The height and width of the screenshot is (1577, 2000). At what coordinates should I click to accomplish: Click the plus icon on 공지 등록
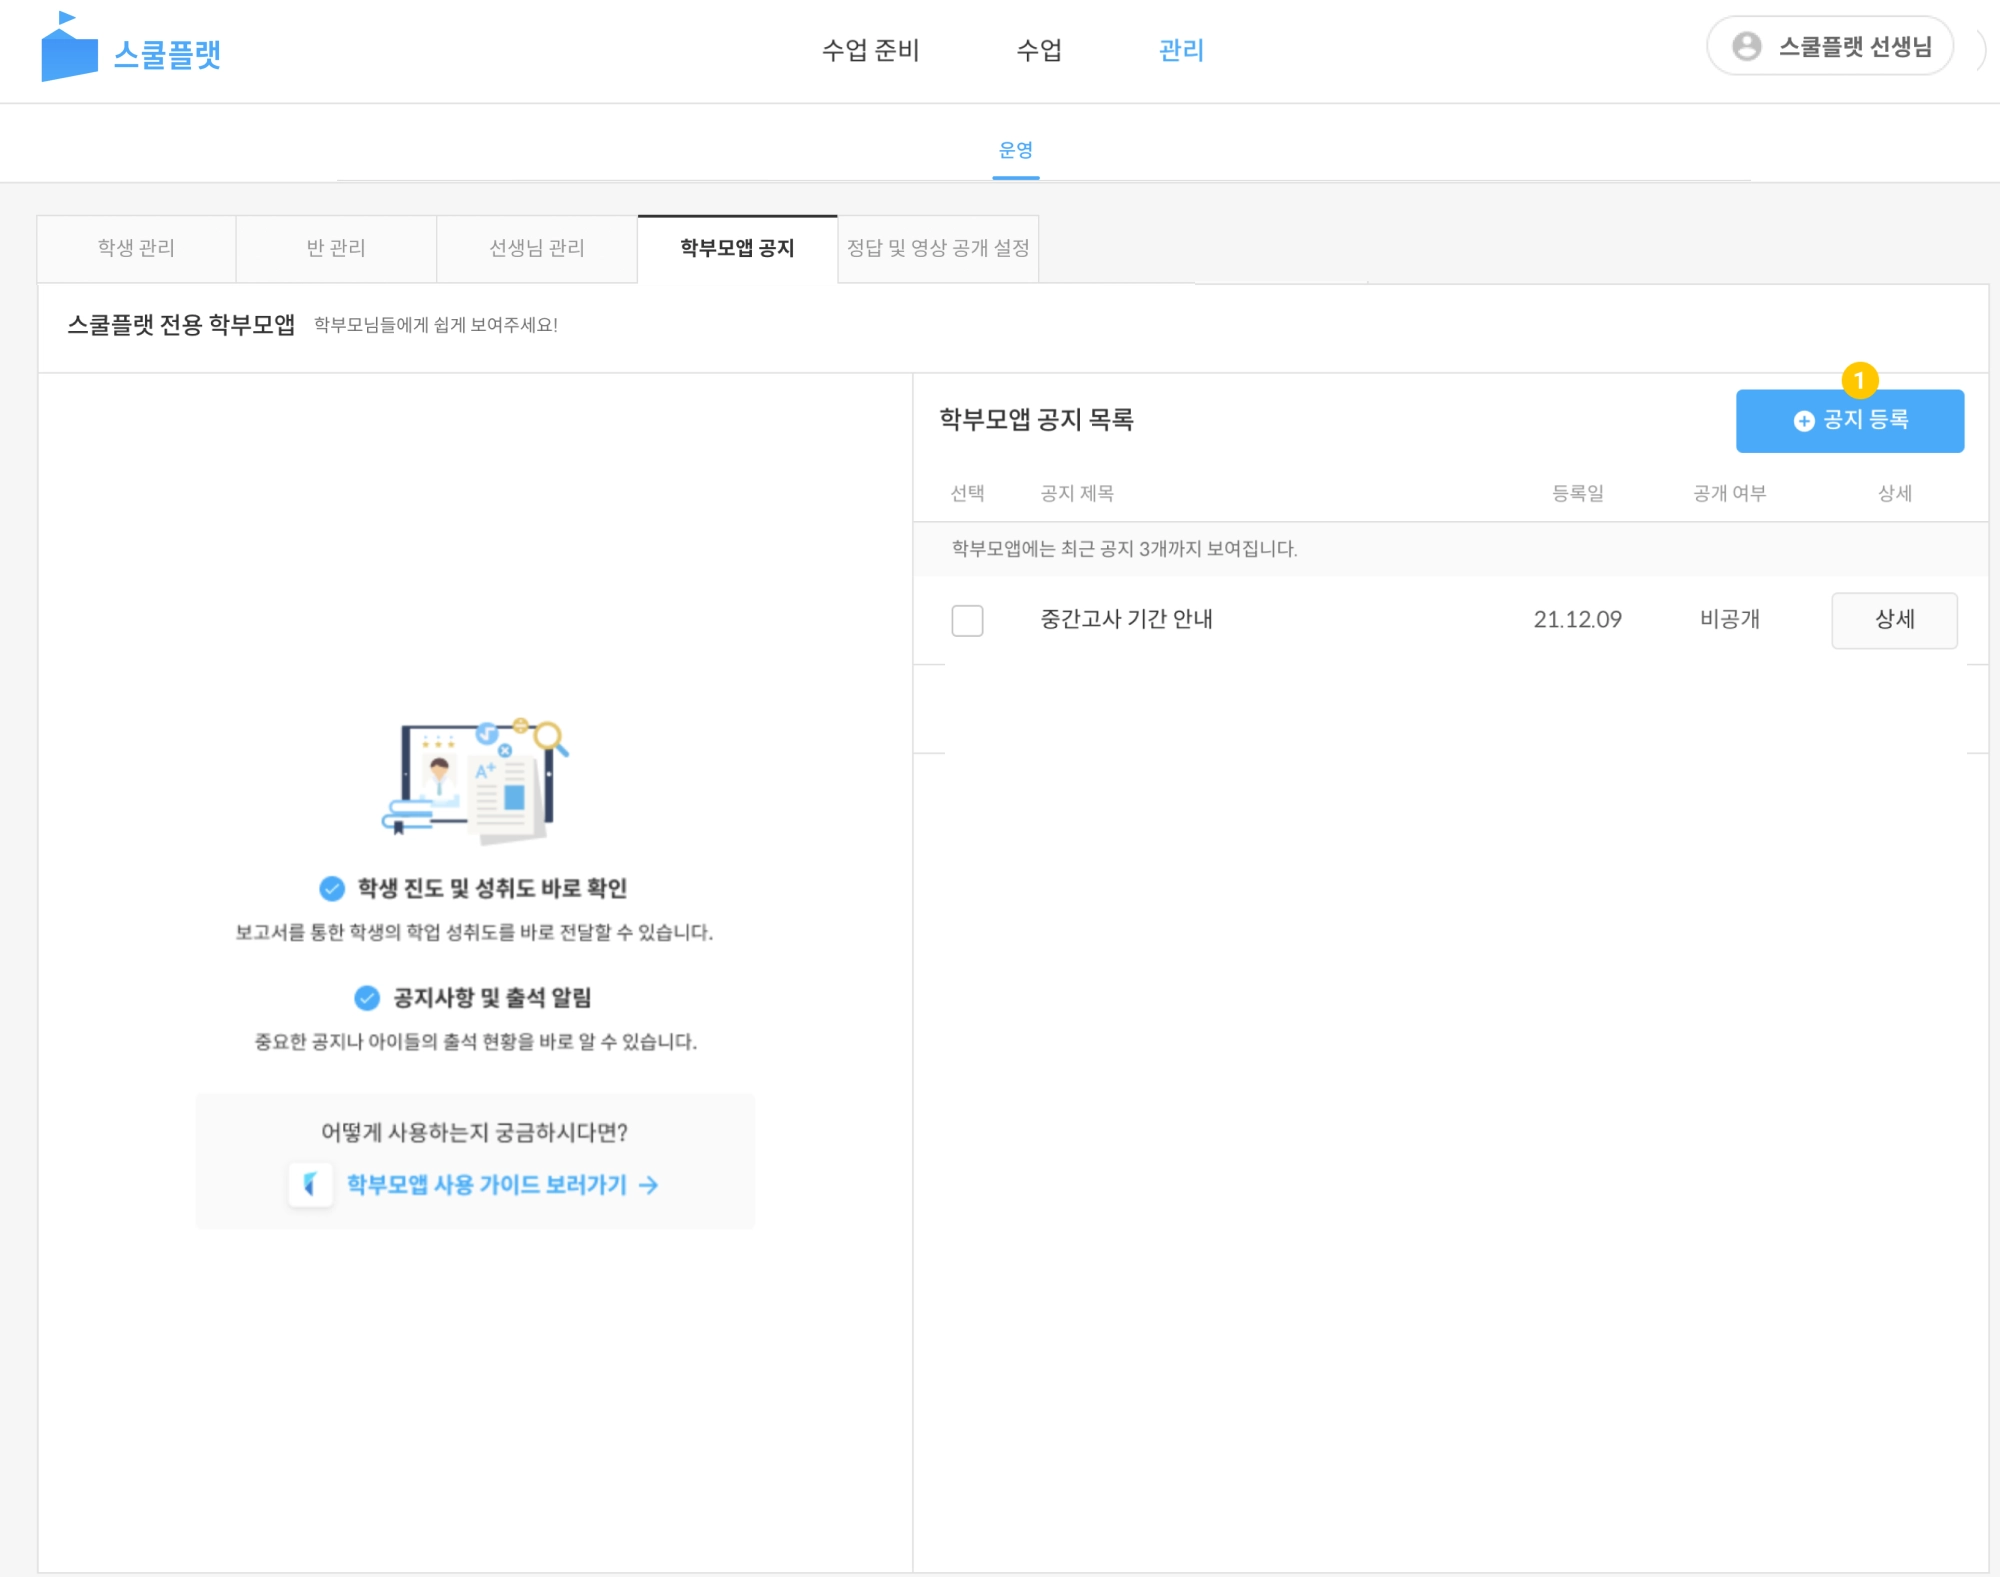(x=1803, y=421)
